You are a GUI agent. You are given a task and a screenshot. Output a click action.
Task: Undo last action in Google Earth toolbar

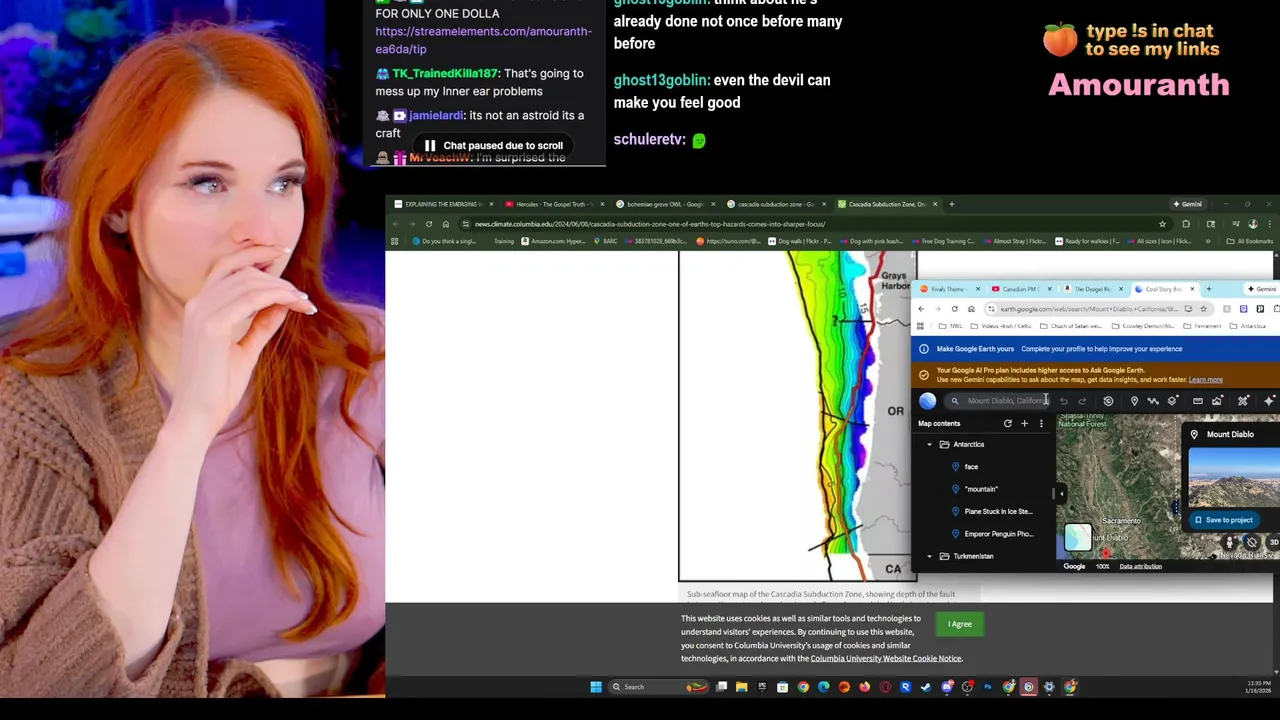tap(1064, 401)
